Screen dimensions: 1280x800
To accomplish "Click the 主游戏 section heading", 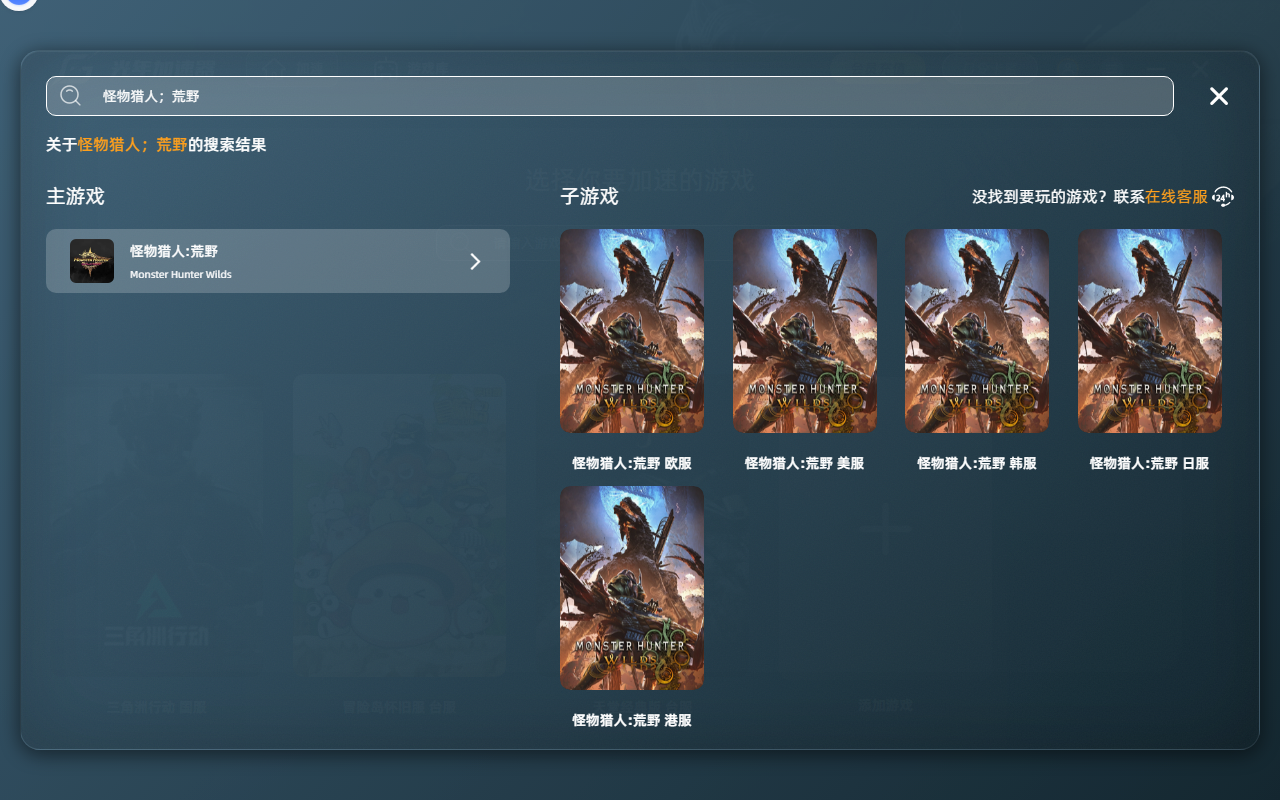I will 75,196.
